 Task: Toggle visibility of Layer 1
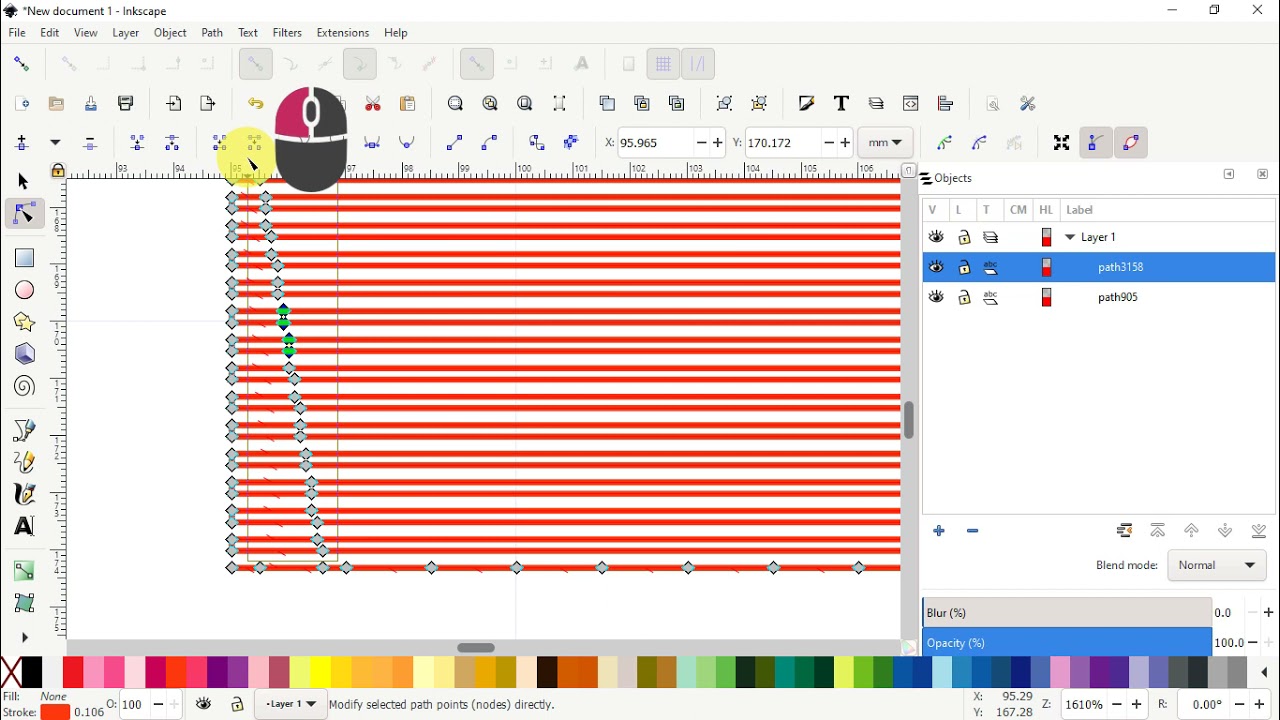(937, 238)
